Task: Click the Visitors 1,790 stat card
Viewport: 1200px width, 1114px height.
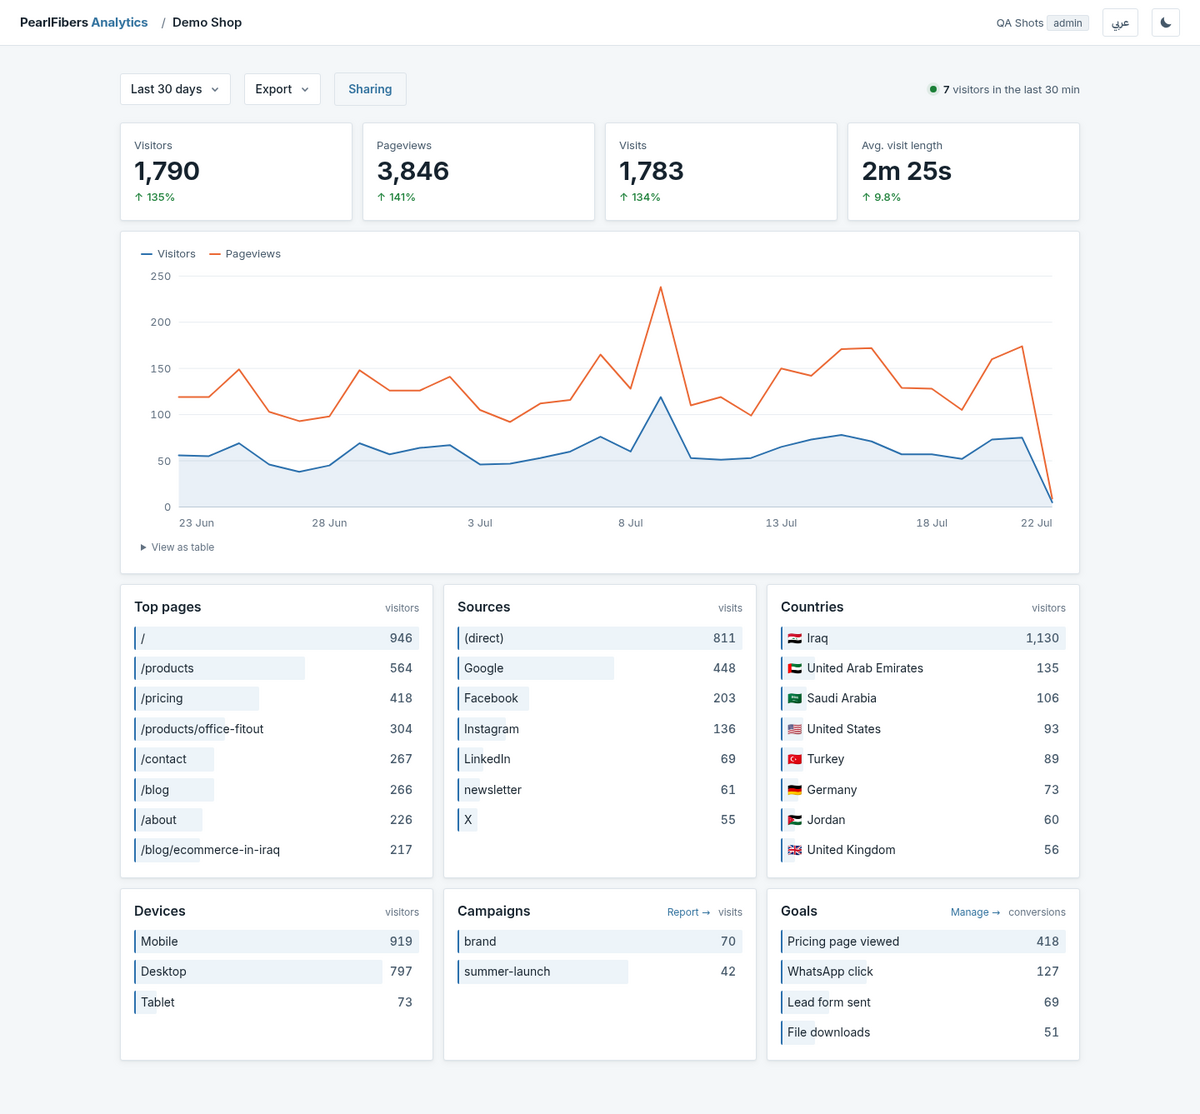Action: point(236,171)
